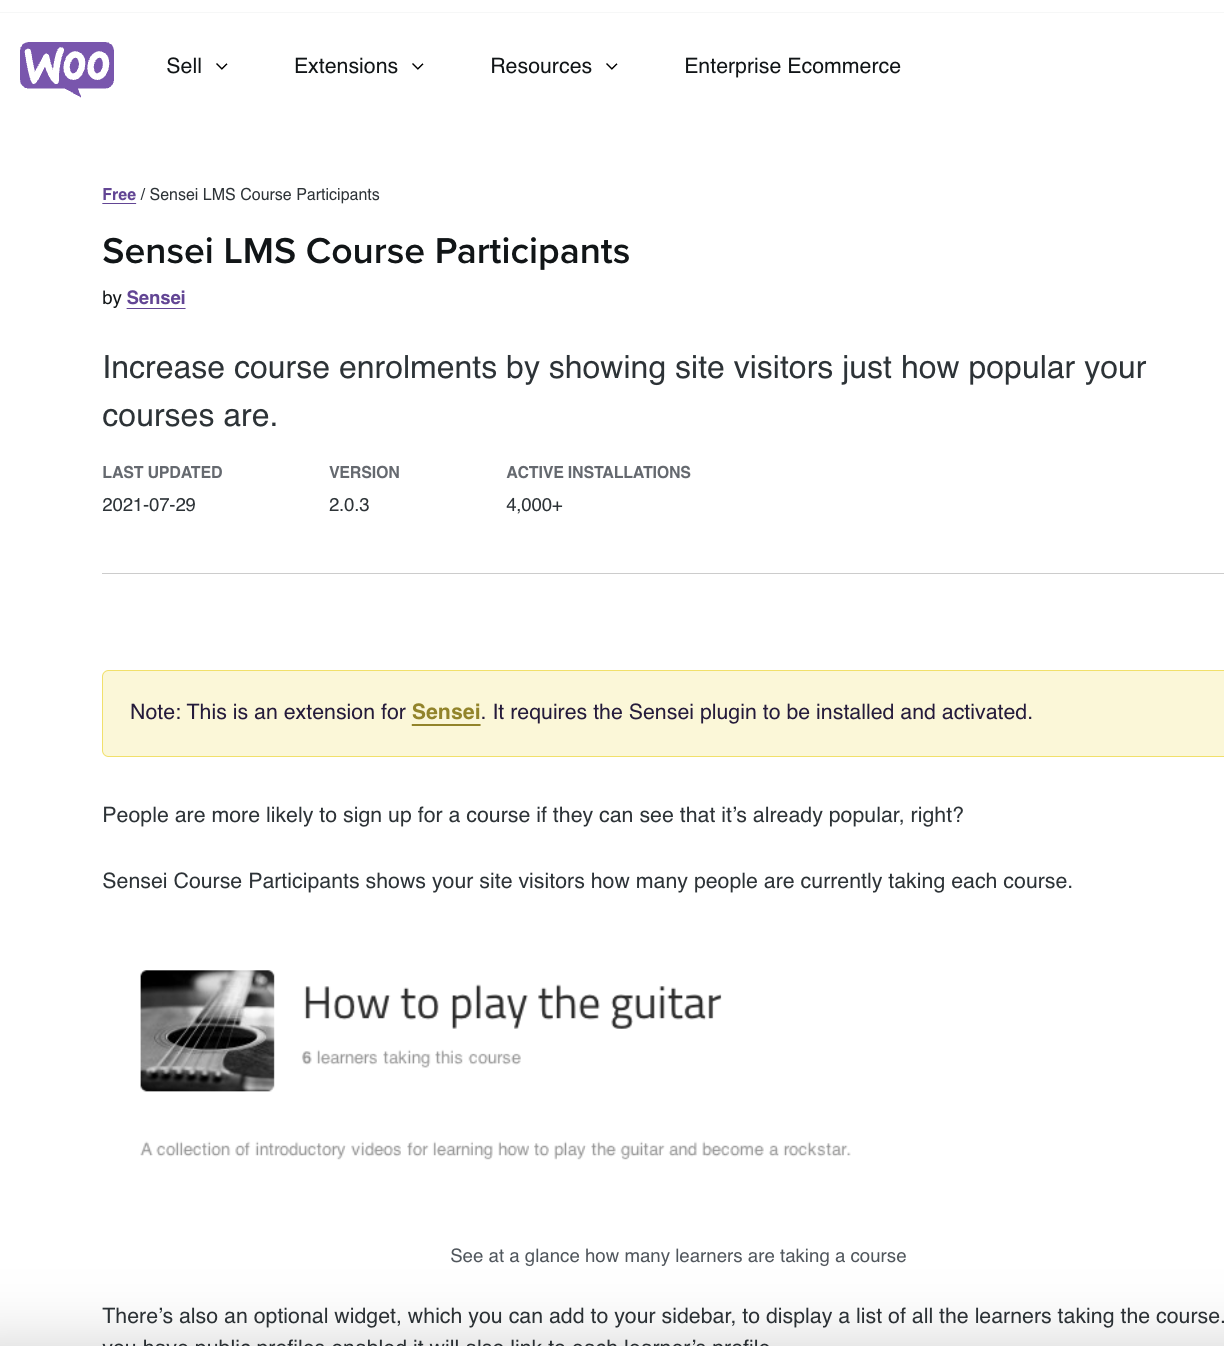Open the Extensions menu
This screenshot has height=1346, width=1224.
345,66
